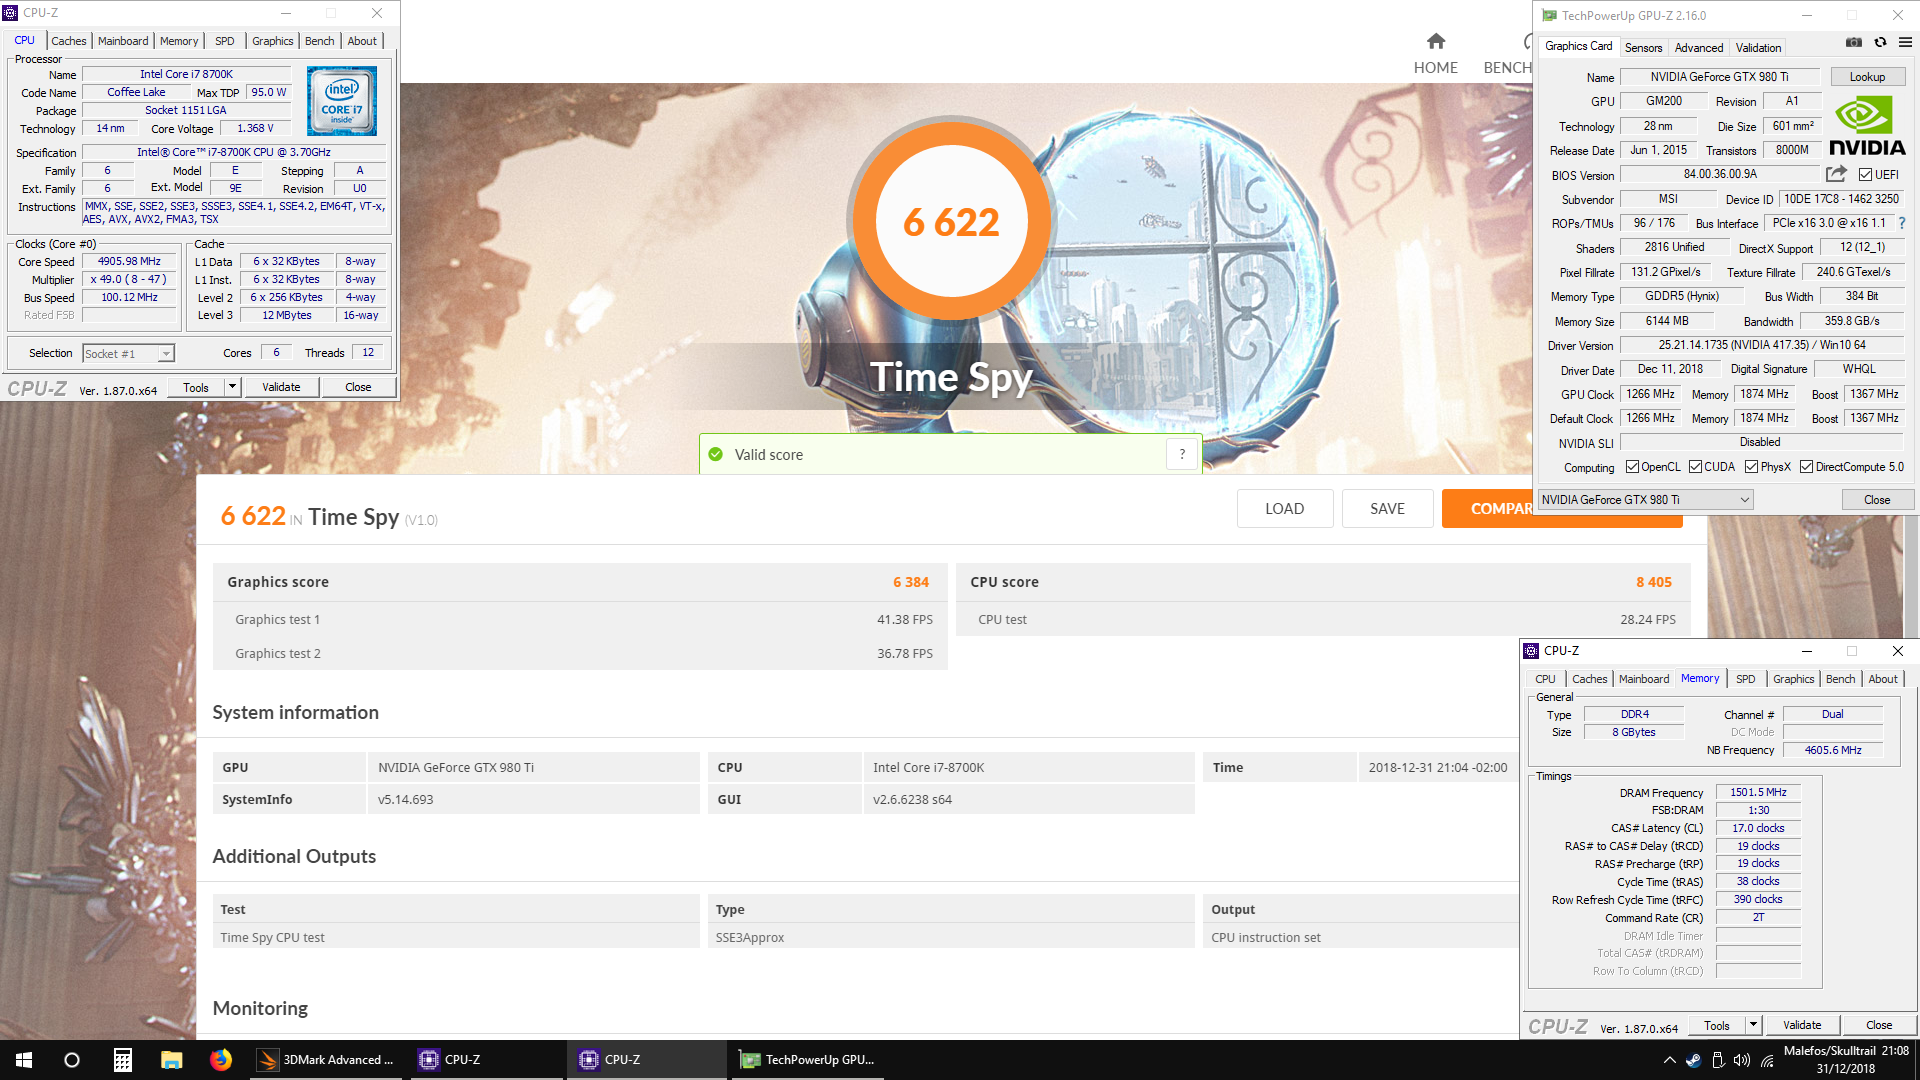Launch Firefox from the taskbar
Screen dimensions: 1920x1080
221,1060
